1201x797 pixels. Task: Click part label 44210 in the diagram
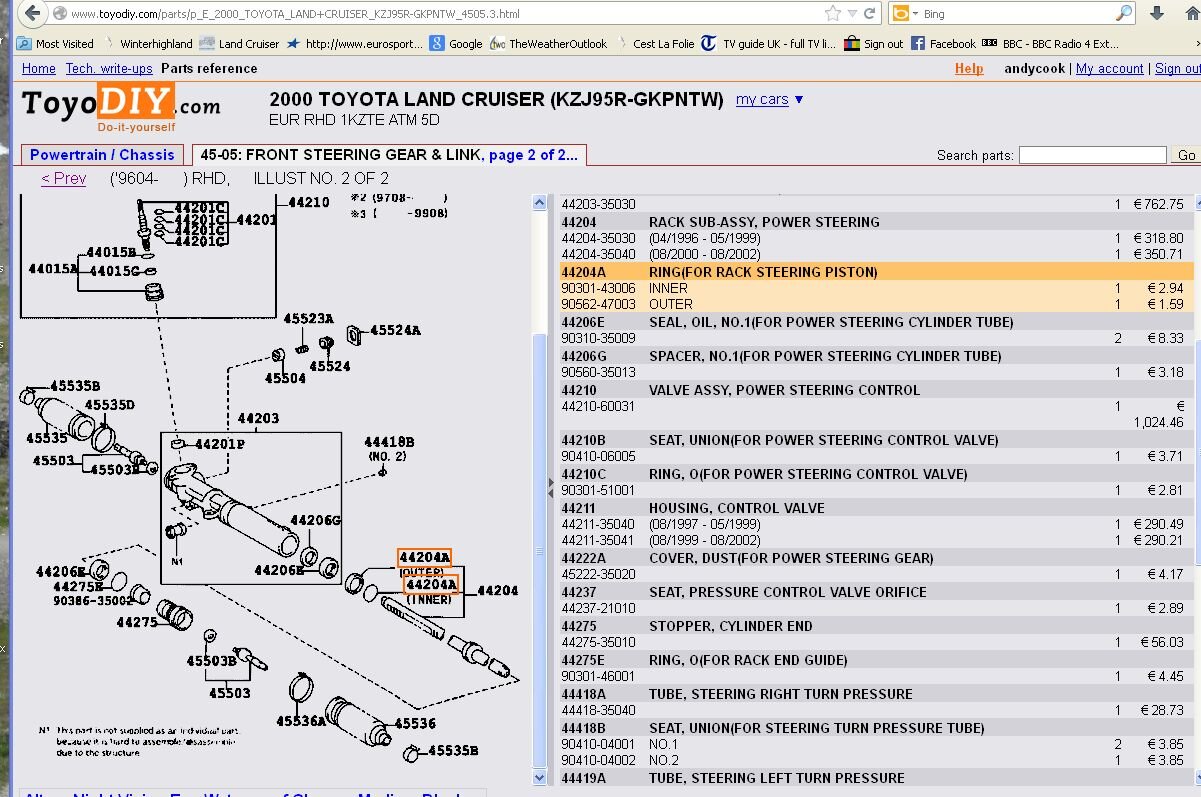[308, 202]
